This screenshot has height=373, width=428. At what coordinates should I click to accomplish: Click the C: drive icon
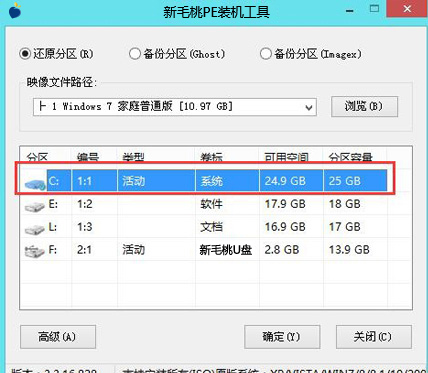[35, 184]
